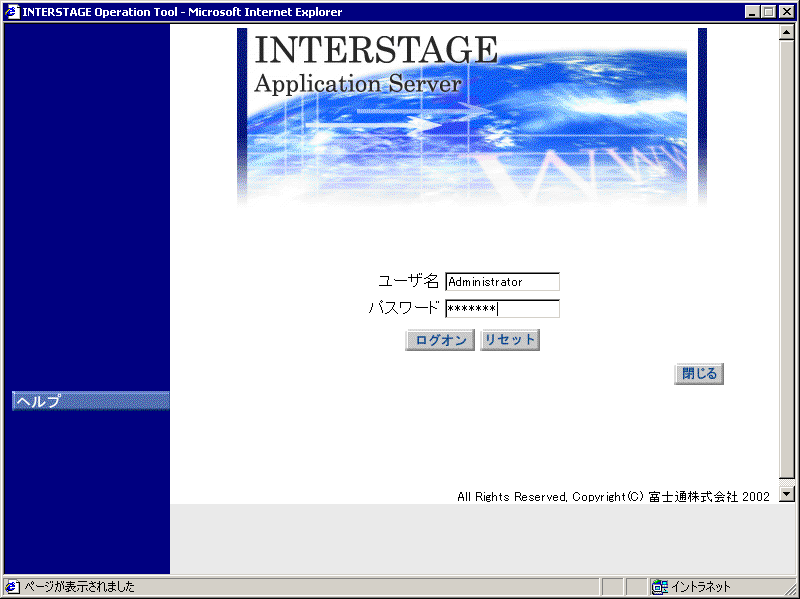
Task: Click the ユーザ名 field containing Administrator
Action: [503, 281]
